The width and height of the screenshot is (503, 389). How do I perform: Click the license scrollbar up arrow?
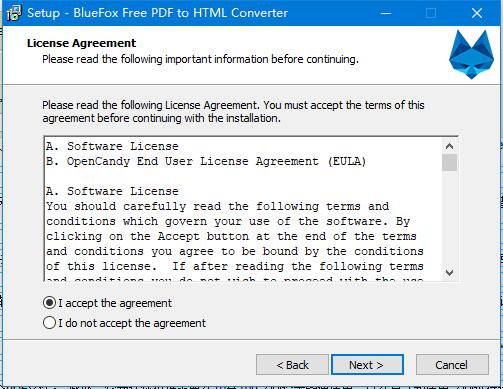click(449, 146)
